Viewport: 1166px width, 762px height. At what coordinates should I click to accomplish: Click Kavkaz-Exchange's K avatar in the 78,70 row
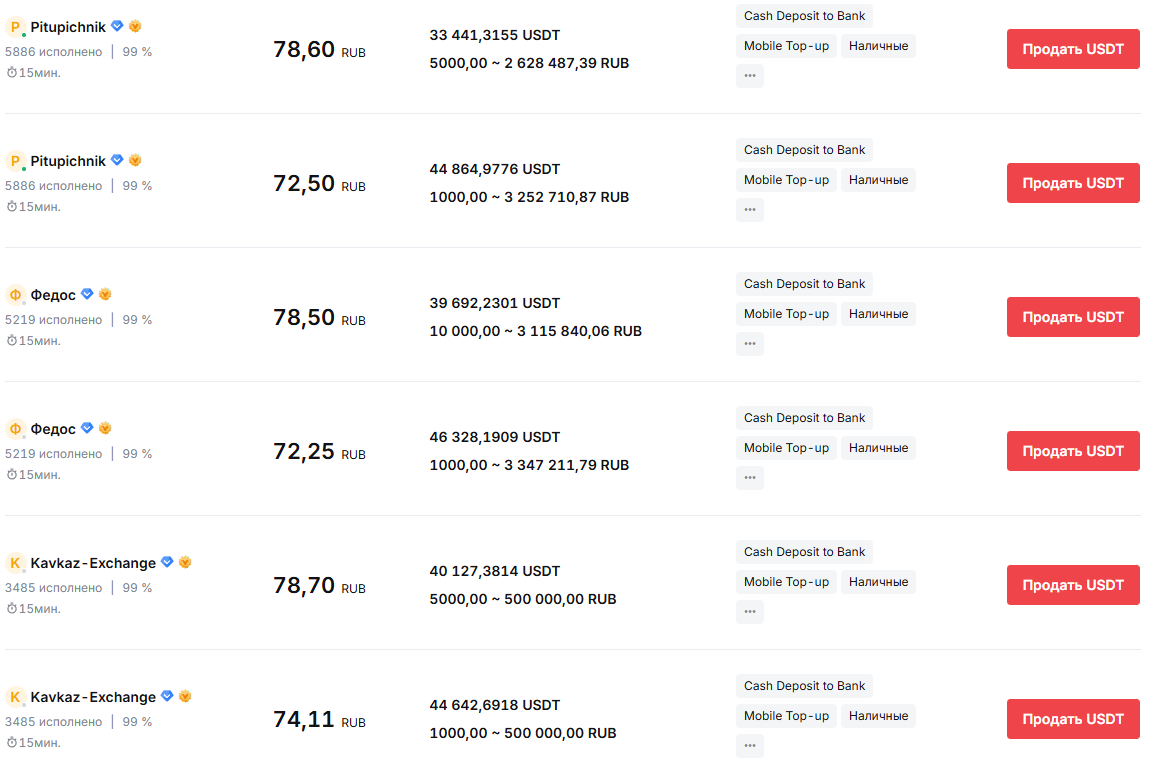tap(15, 563)
